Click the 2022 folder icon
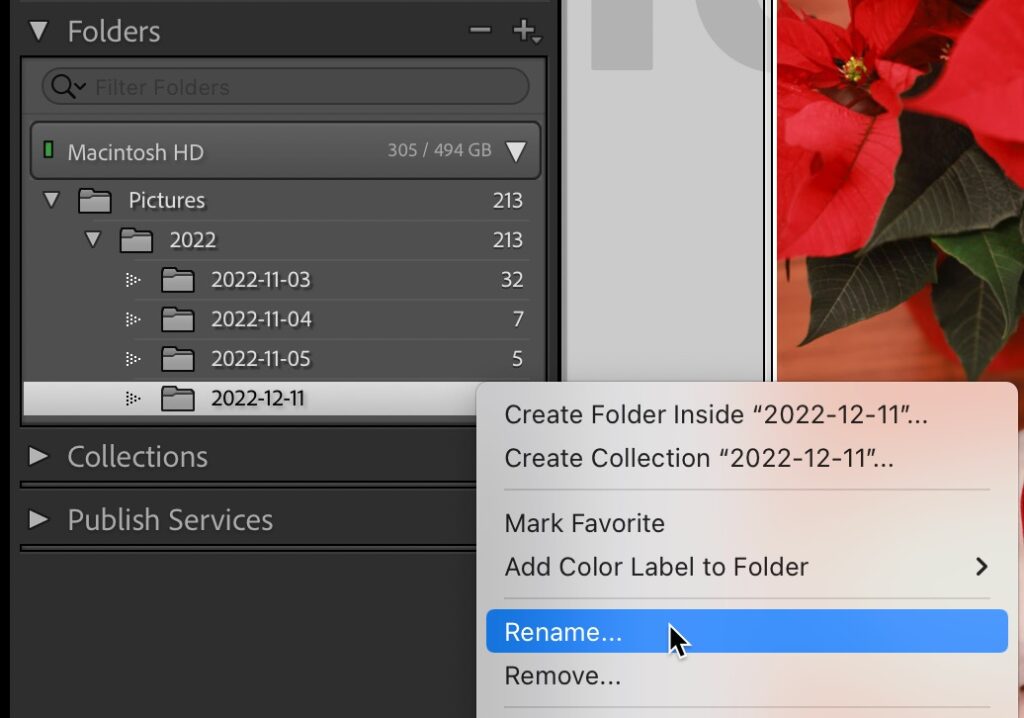The height and width of the screenshot is (718, 1024). (x=136, y=241)
